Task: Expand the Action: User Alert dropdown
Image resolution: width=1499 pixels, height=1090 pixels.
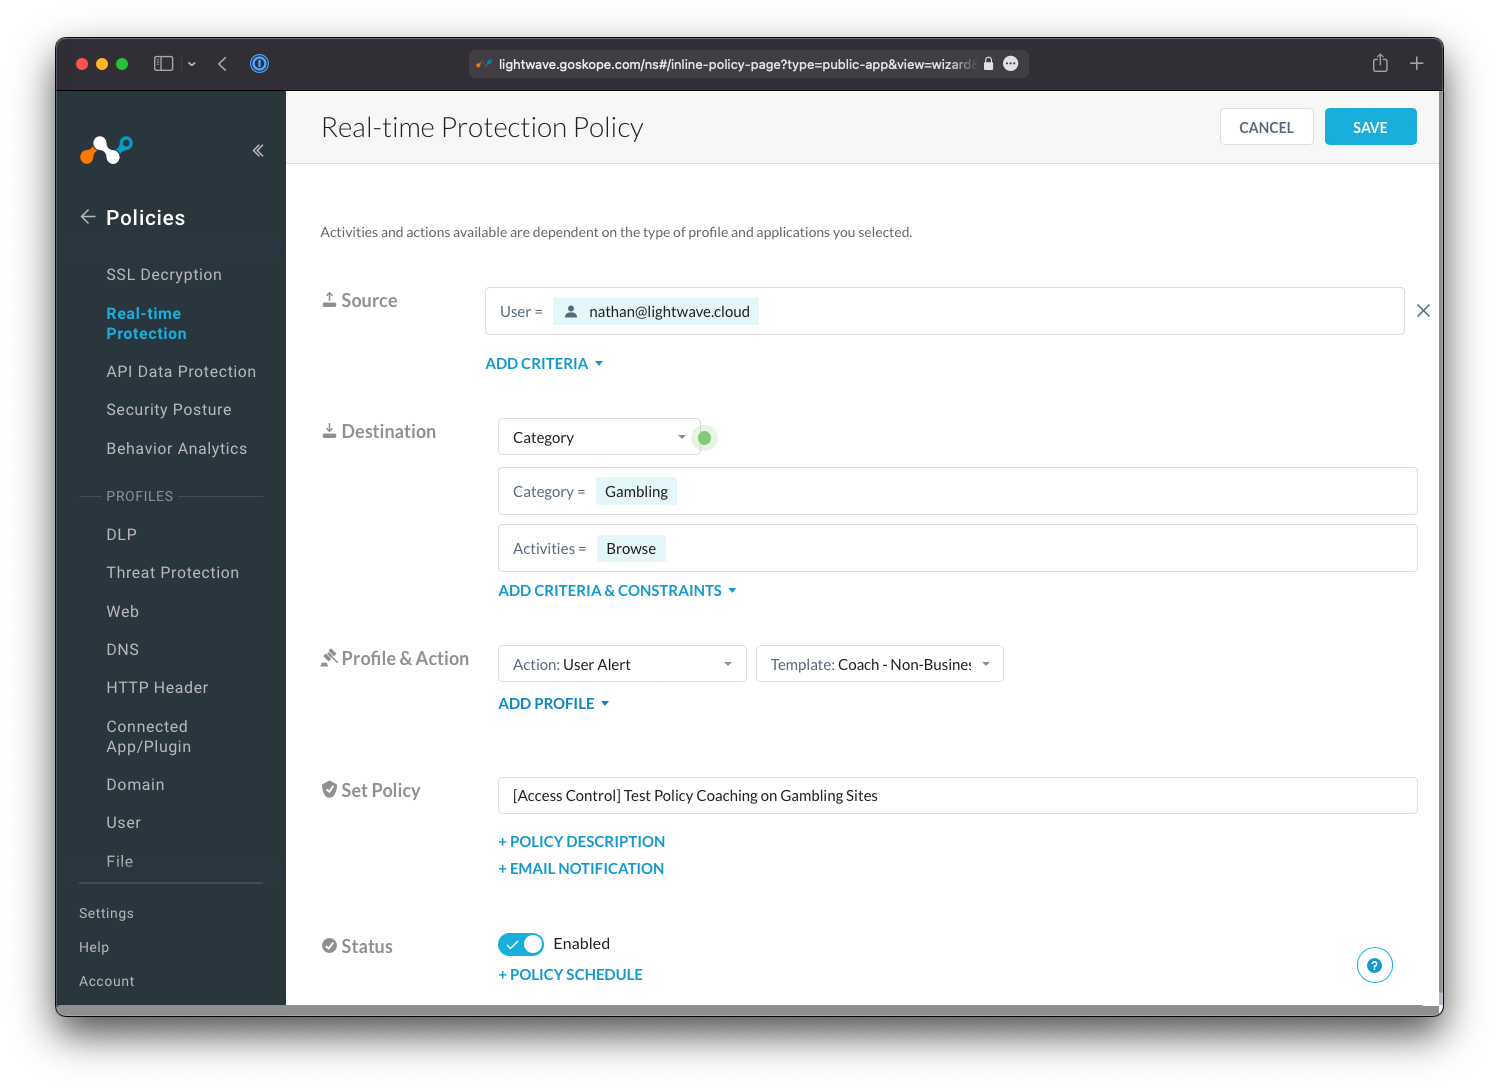Action: [622, 664]
